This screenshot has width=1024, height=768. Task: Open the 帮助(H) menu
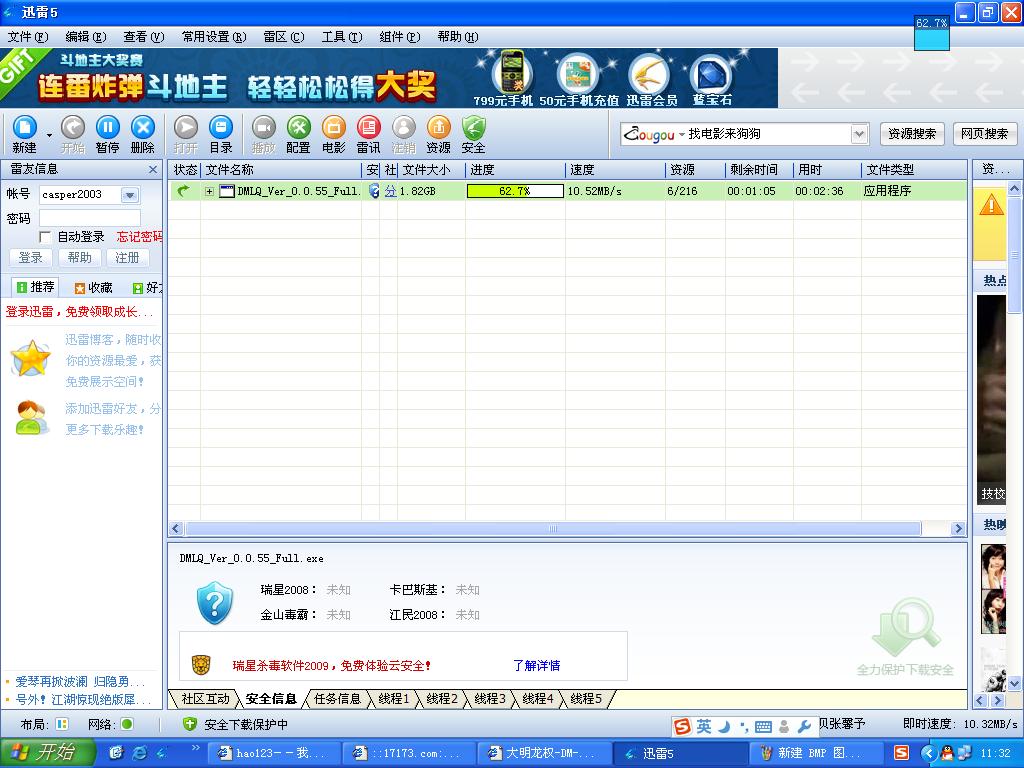(x=458, y=37)
